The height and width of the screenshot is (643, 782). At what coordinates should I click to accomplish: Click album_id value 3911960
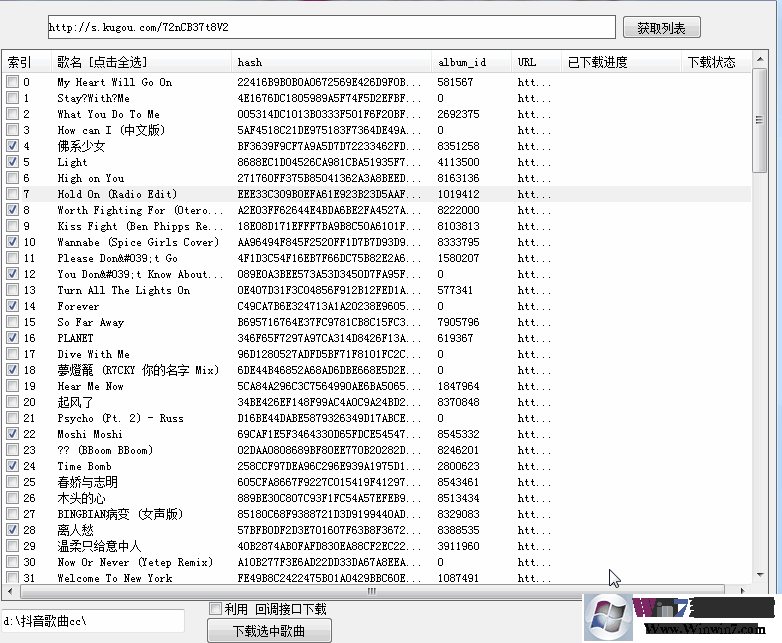pyautogui.click(x=458, y=546)
